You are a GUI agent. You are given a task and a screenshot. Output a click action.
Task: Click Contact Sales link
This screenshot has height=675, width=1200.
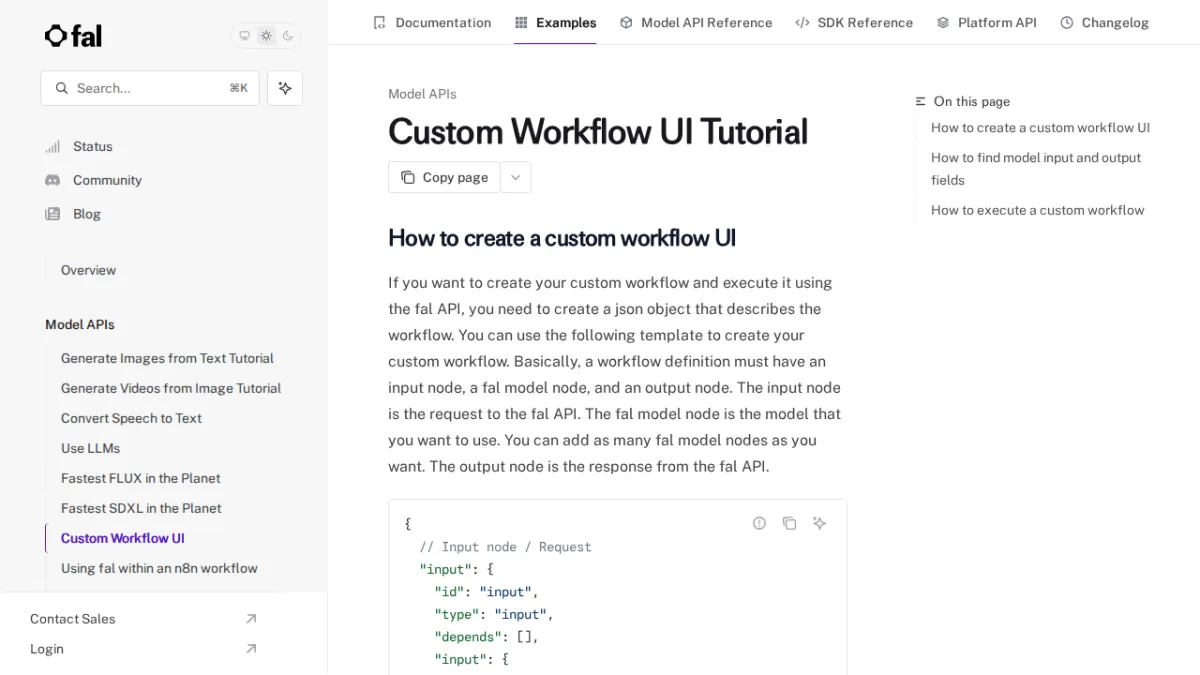pos(73,619)
